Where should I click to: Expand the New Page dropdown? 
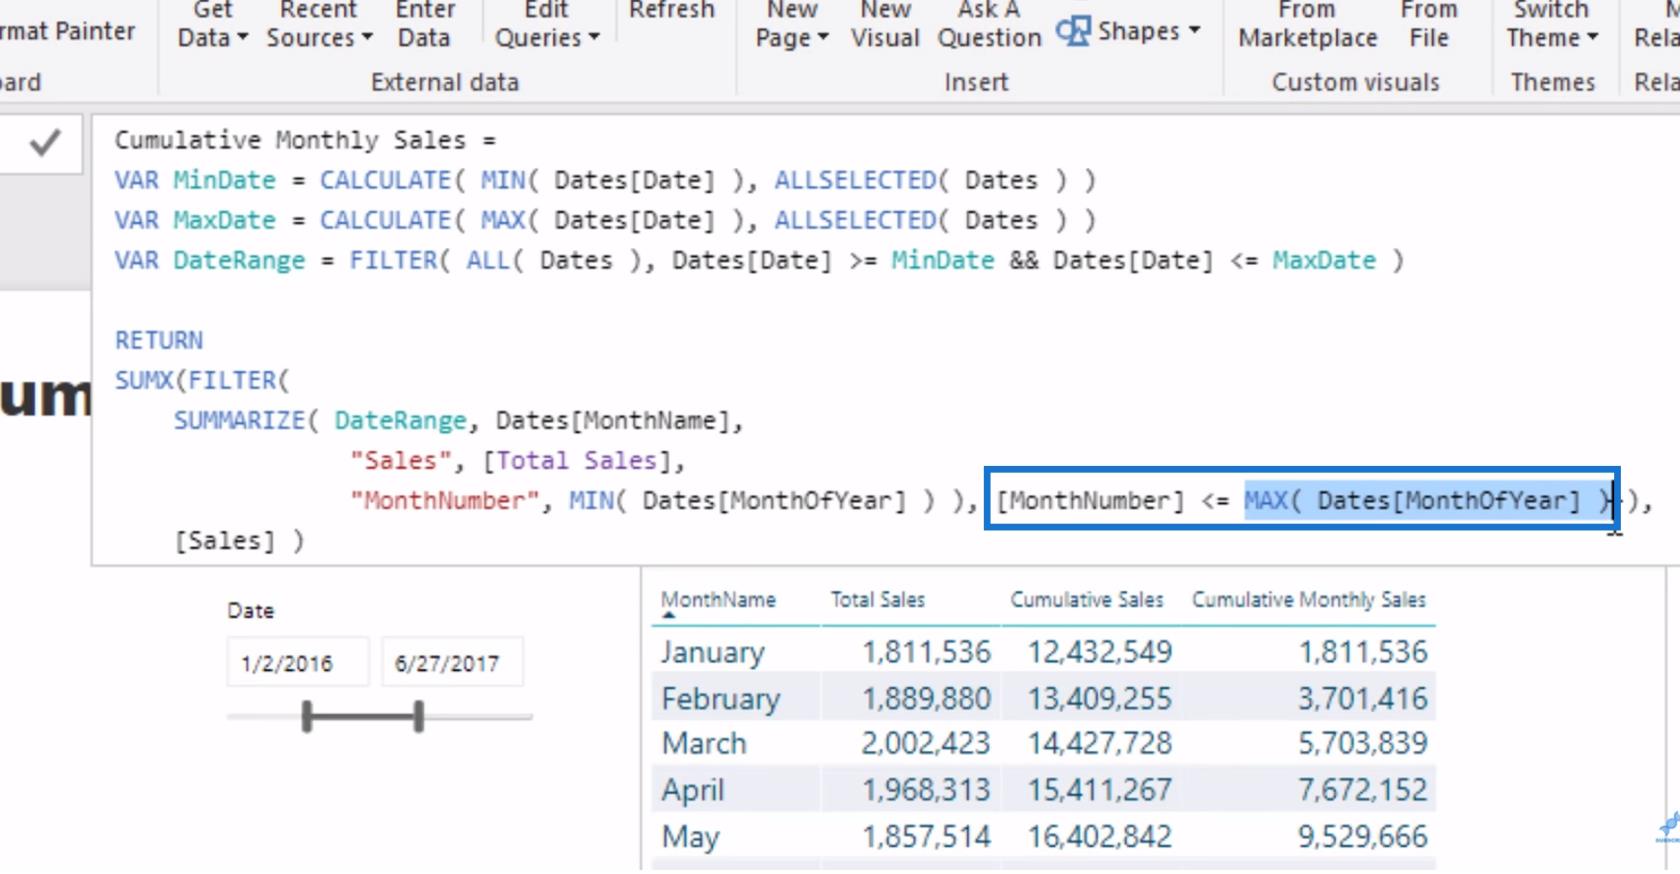point(792,25)
